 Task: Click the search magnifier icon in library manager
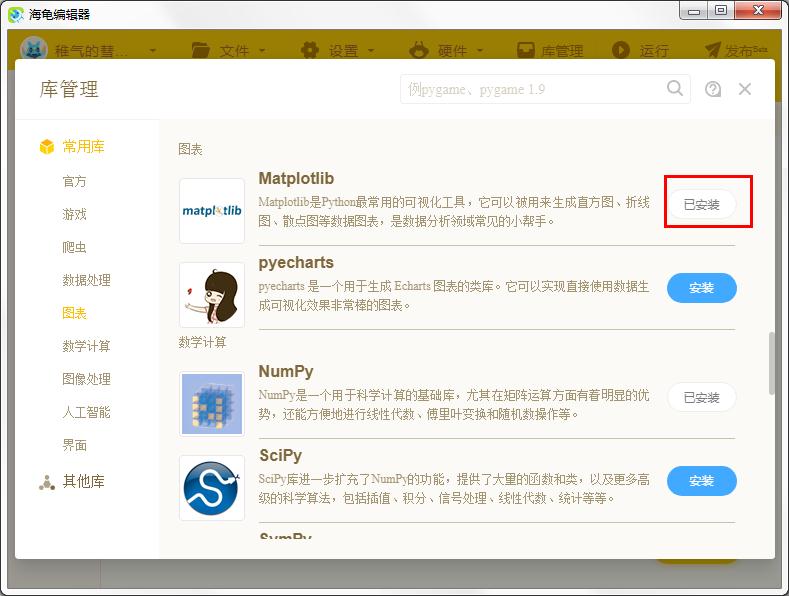pyautogui.click(x=675, y=88)
